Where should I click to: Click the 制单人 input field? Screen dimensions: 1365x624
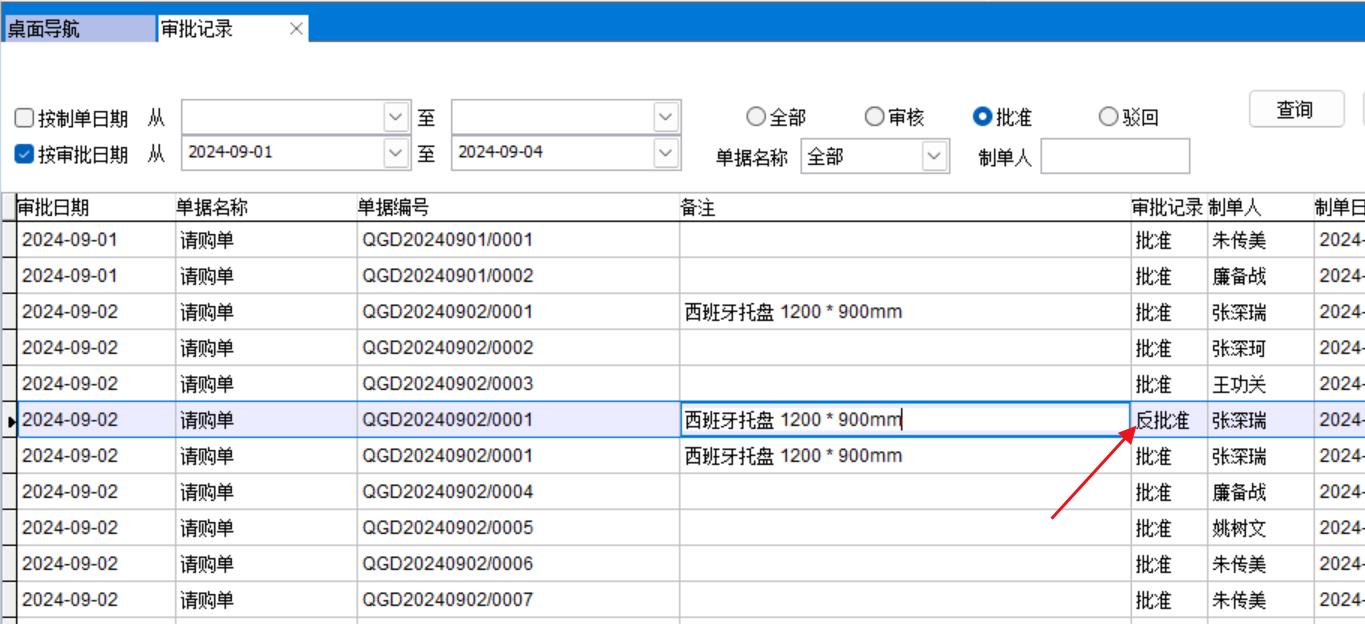[x=1115, y=156]
